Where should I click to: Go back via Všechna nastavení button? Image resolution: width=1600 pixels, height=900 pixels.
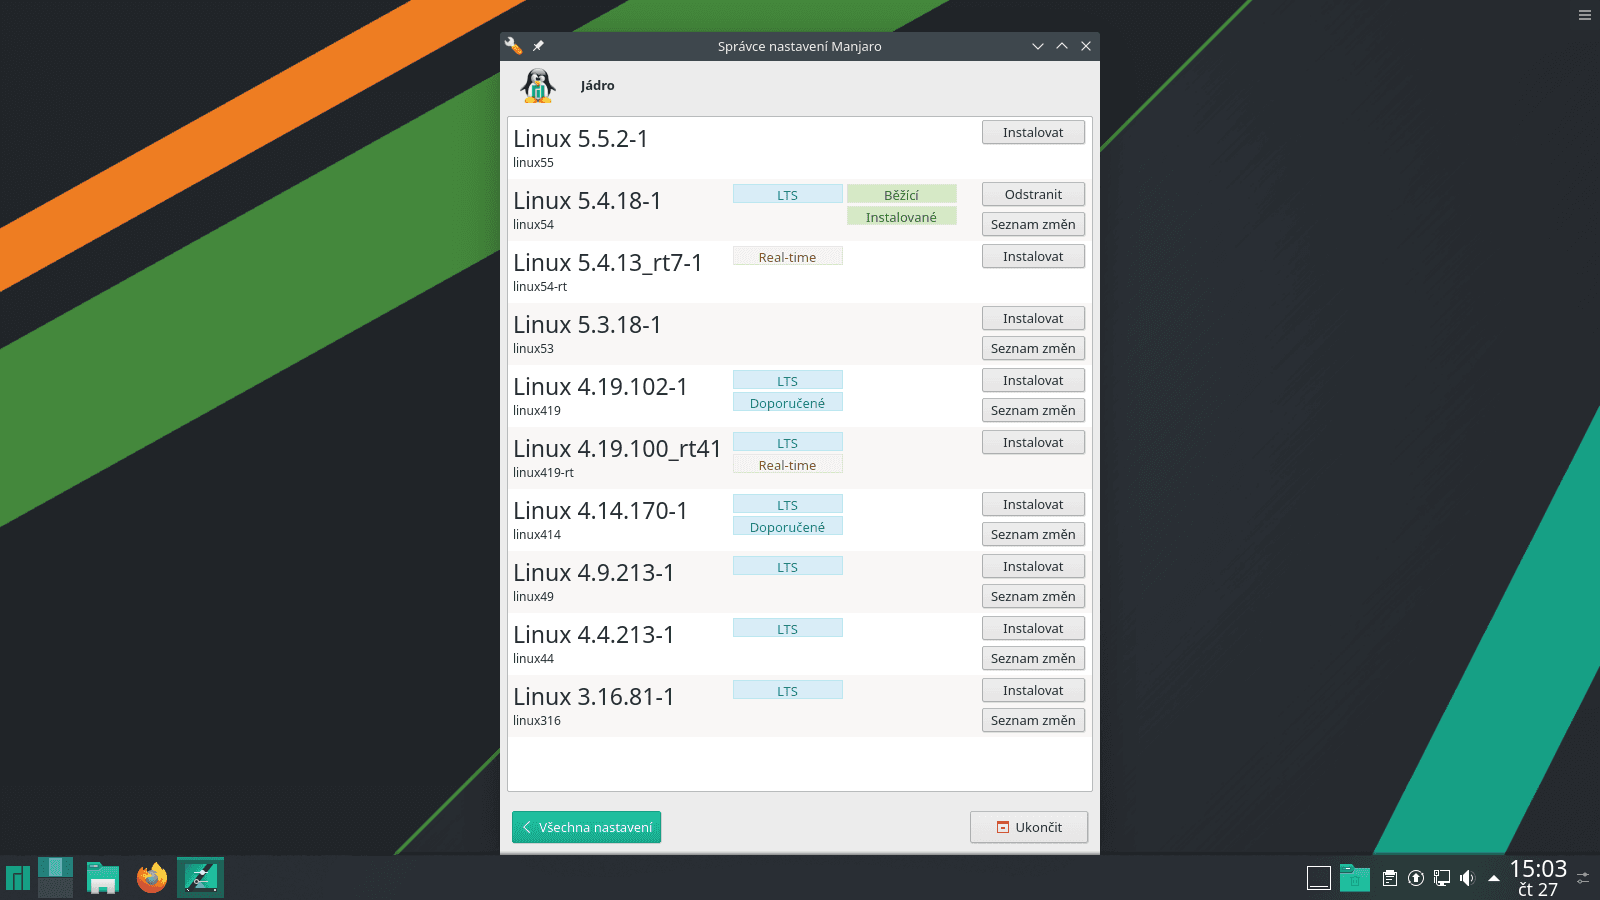click(x=586, y=827)
